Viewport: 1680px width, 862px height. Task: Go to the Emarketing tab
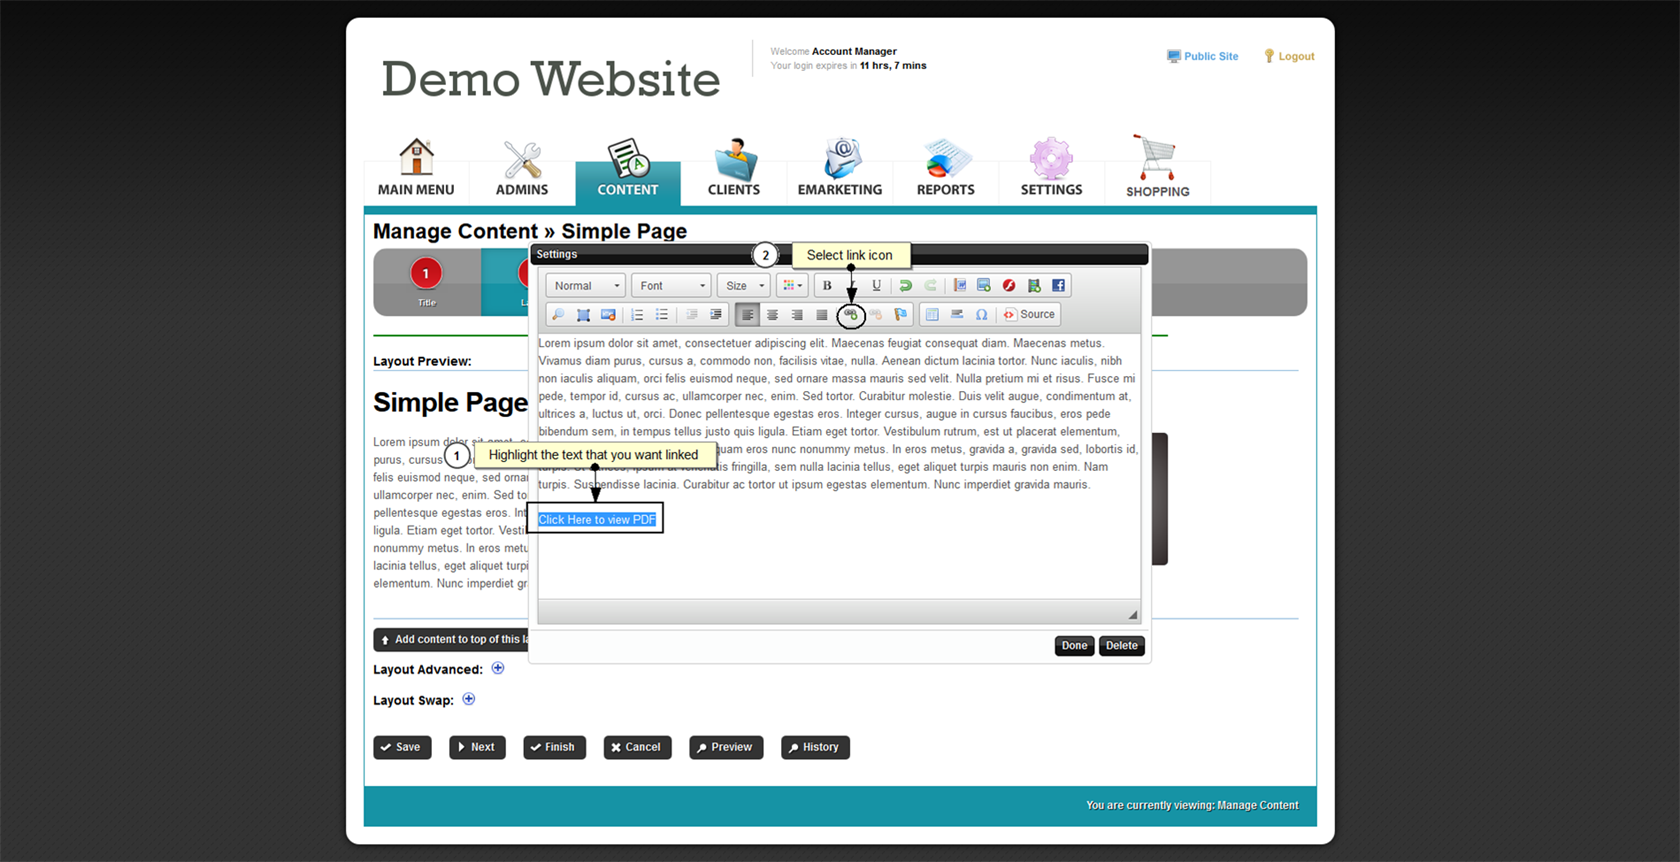(840, 168)
